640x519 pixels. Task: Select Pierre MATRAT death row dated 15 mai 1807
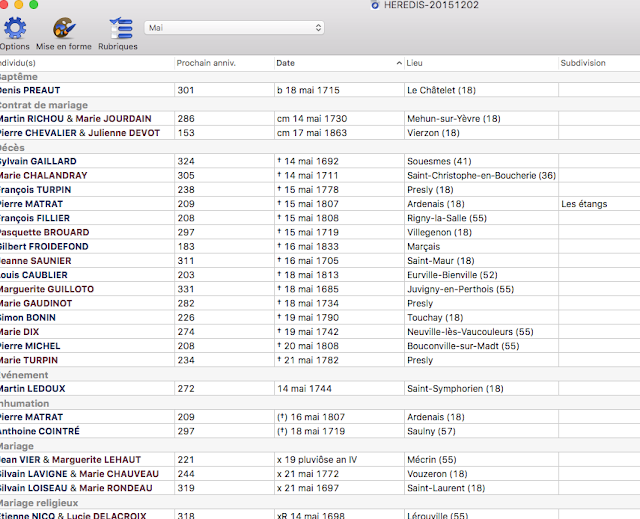pyautogui.click(x=320, y=204)
